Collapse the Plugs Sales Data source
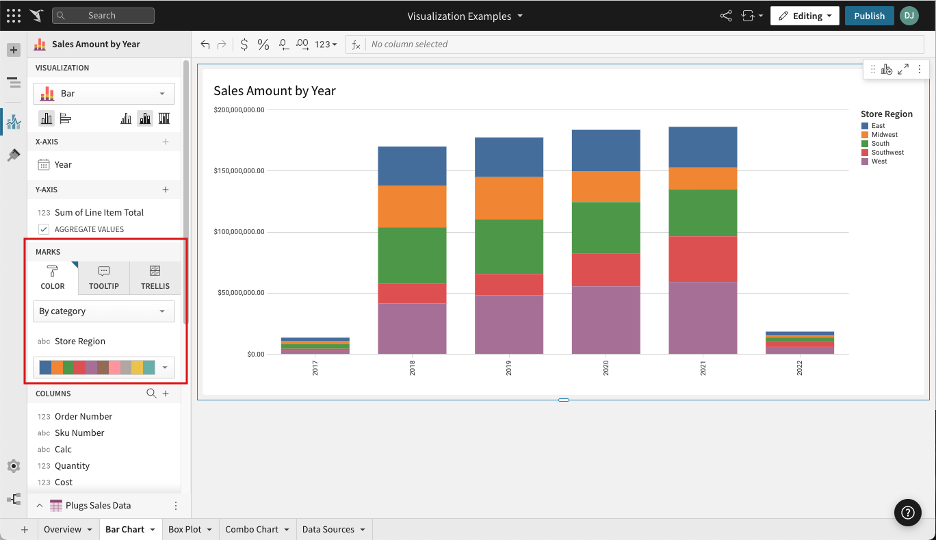The width and height of the screenshot is (936, 540). (x=40, y=506)
